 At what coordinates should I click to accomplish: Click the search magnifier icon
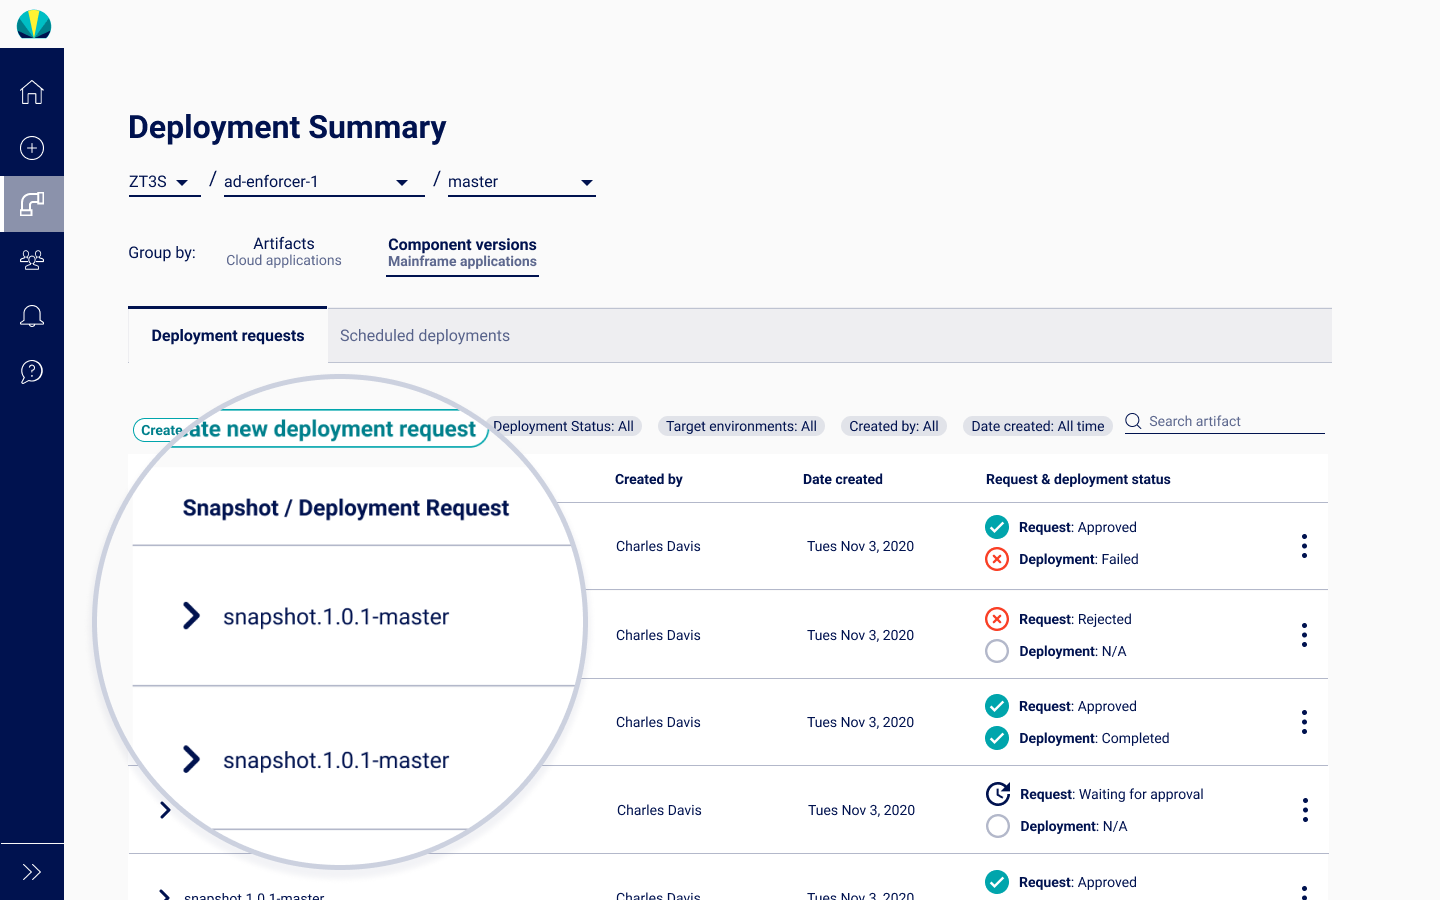click(x=1133, y=421)
